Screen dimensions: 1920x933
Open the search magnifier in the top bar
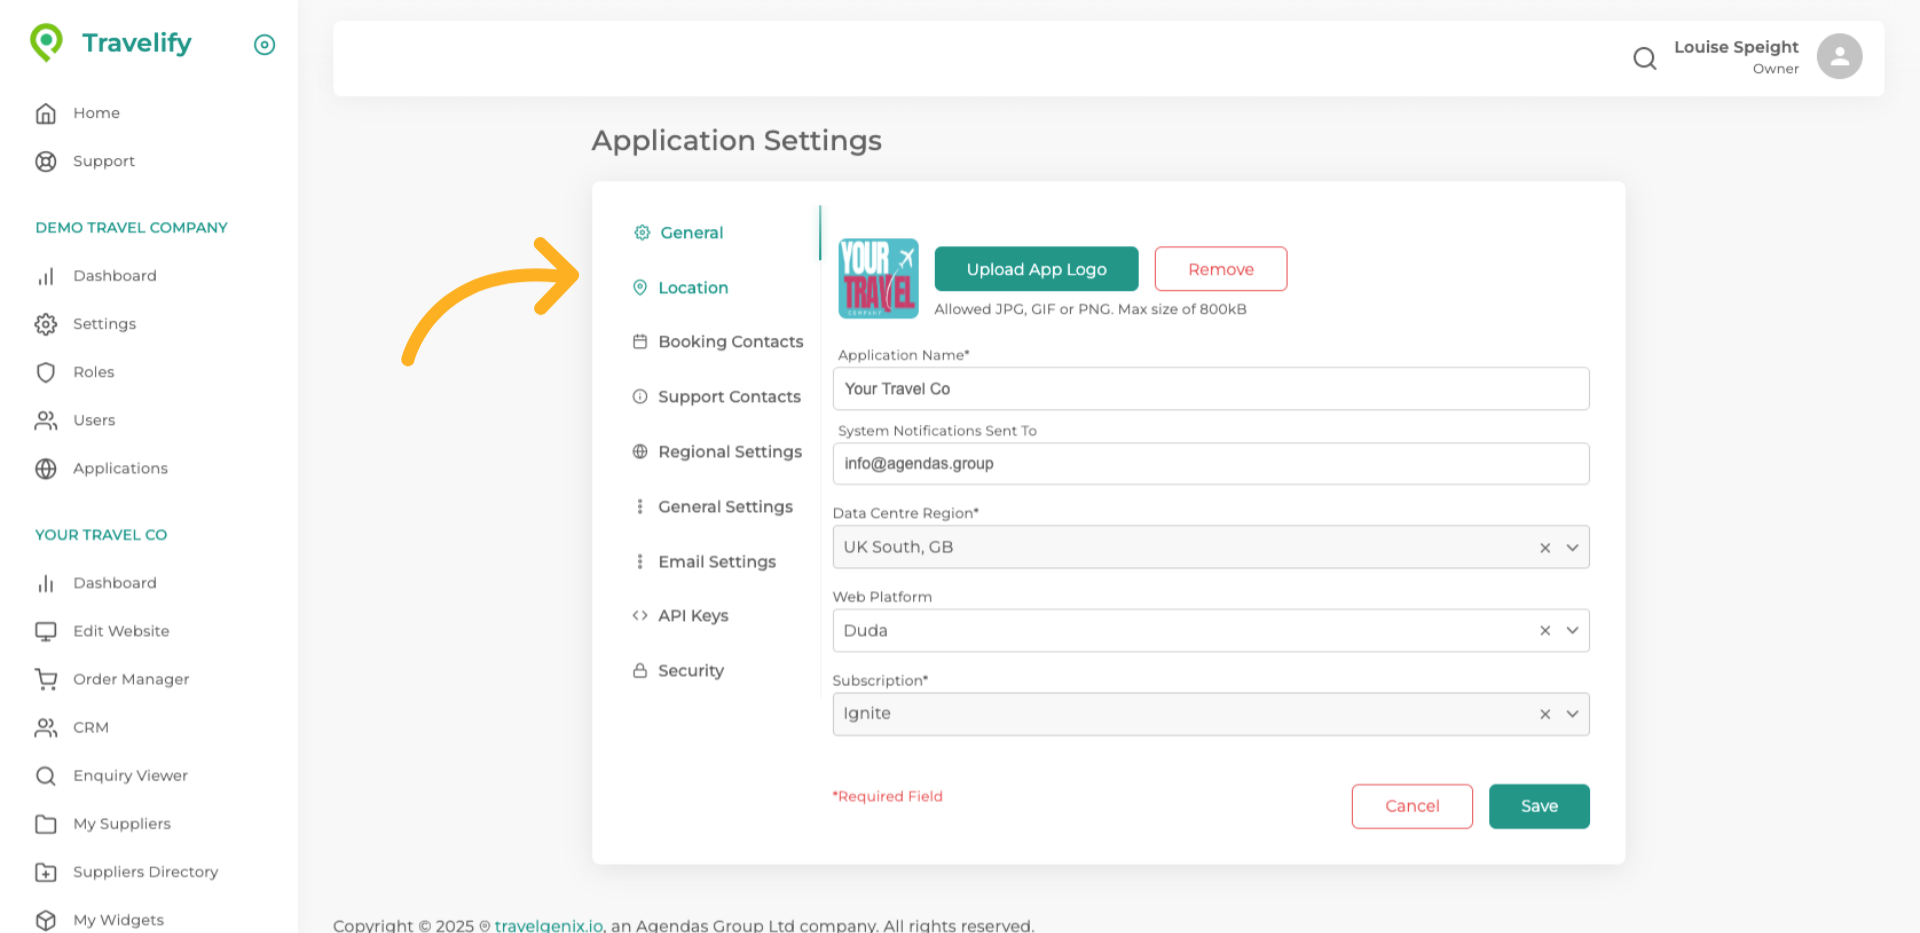(x=1644, y=58)
